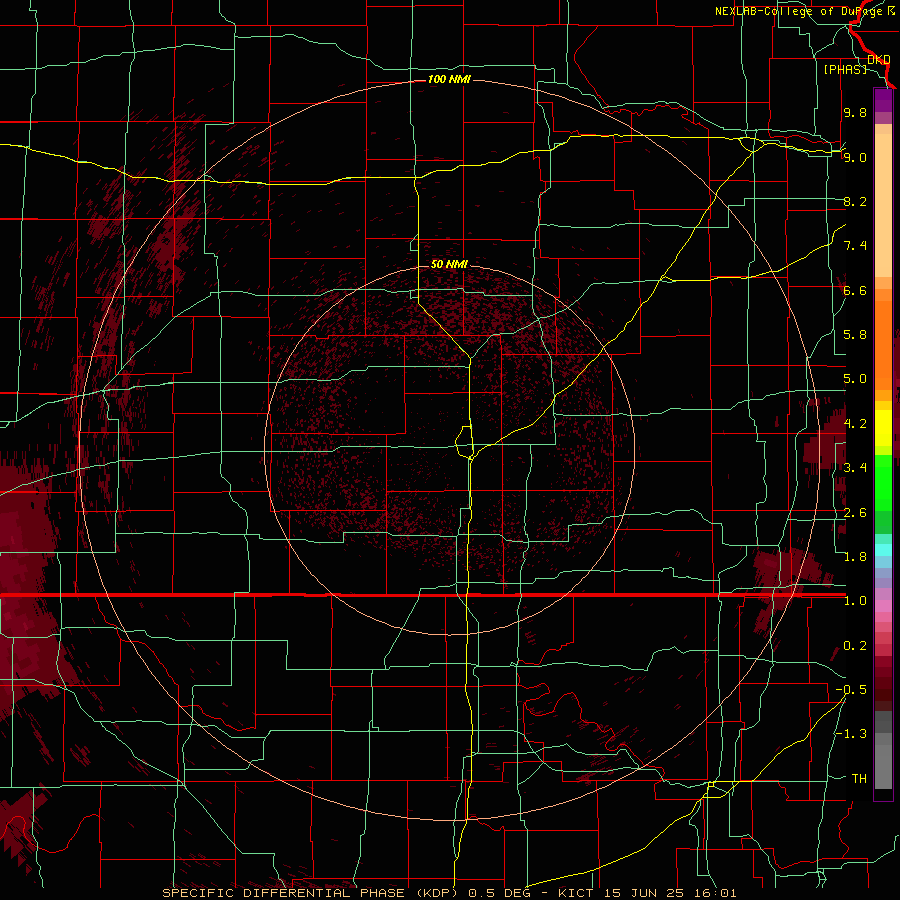The height and width of the screenshot is (900, 900).
Task: Click the 3.4 scale value
Action: [855, 468]
